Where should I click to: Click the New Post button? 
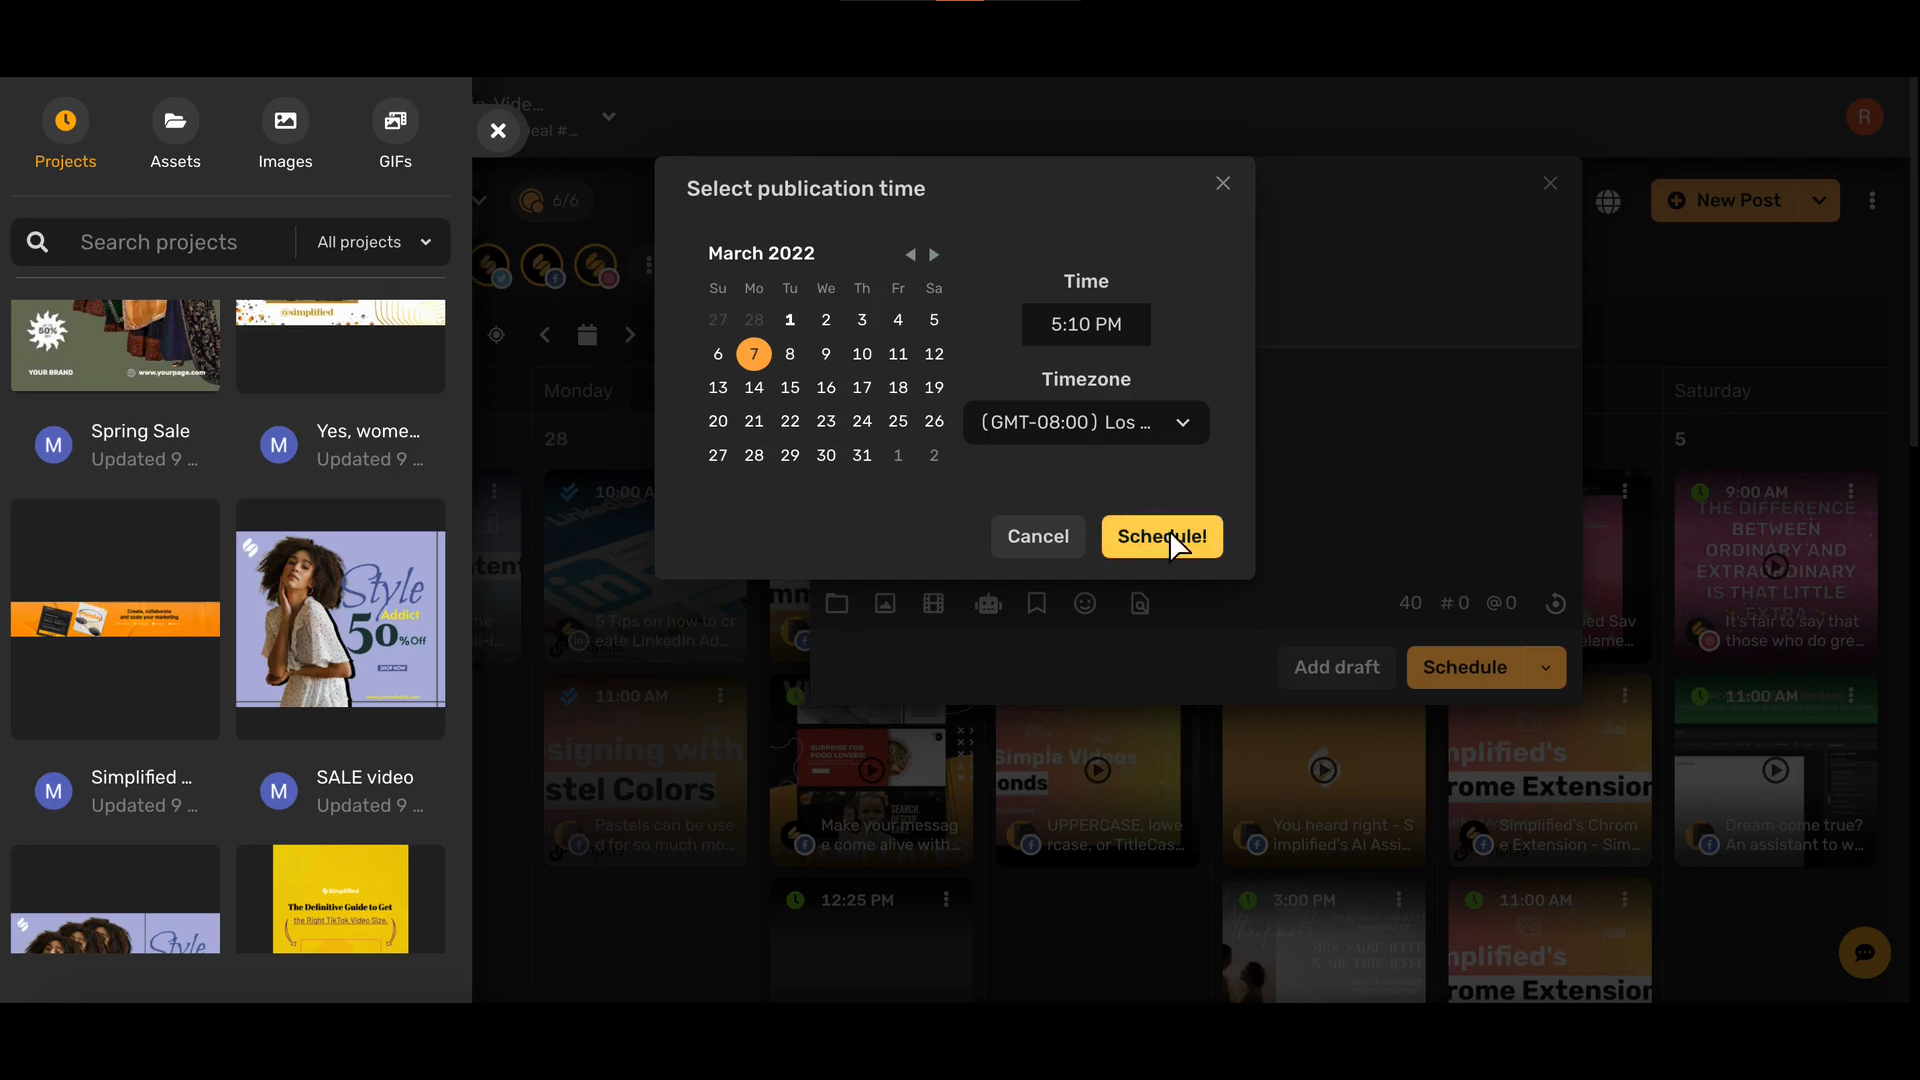pyautogui.click(x=1725, y=201)
